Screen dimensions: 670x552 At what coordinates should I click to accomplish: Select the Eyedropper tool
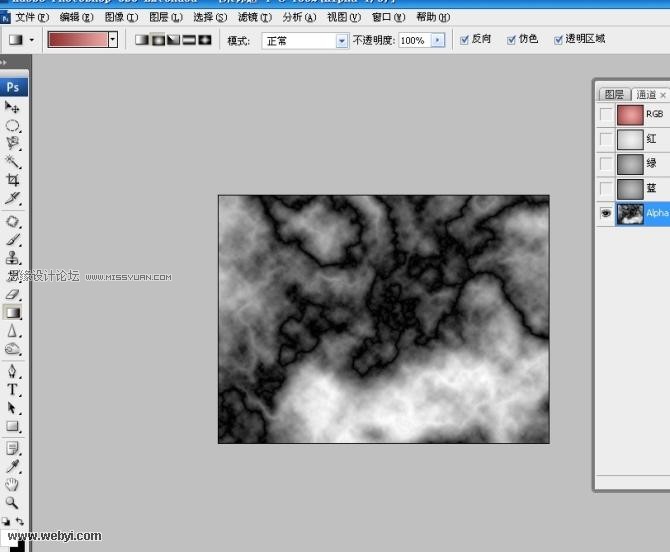(x=12, y=467)
